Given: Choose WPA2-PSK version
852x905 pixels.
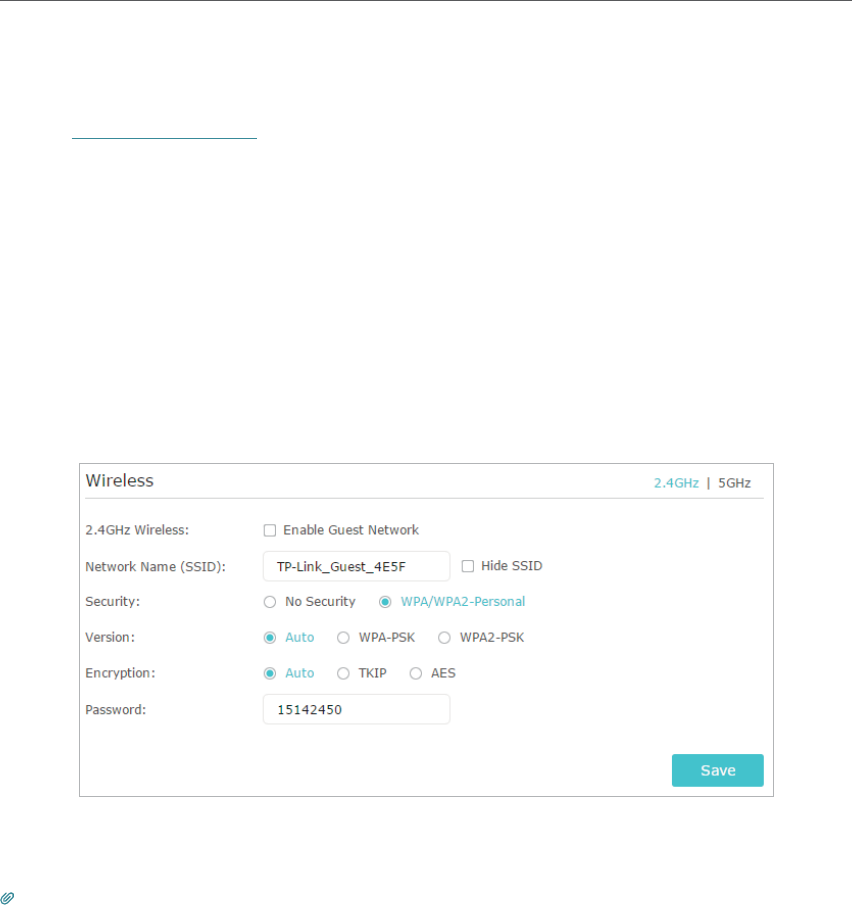Looking at the screenshot, I should point(444,638).
